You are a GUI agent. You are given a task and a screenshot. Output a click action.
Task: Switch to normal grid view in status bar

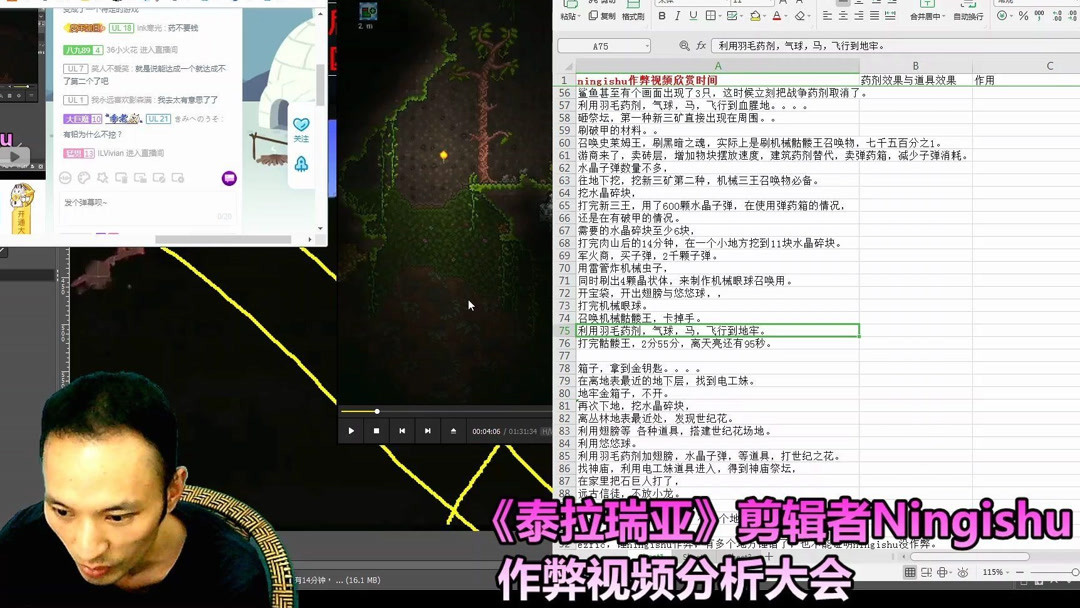(x=910, y=572)
